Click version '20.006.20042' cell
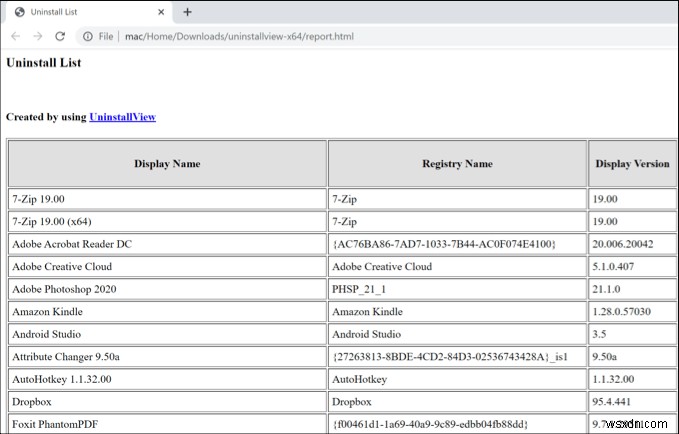The height and width of the screenshot is (434, 679). pos(632,244)
